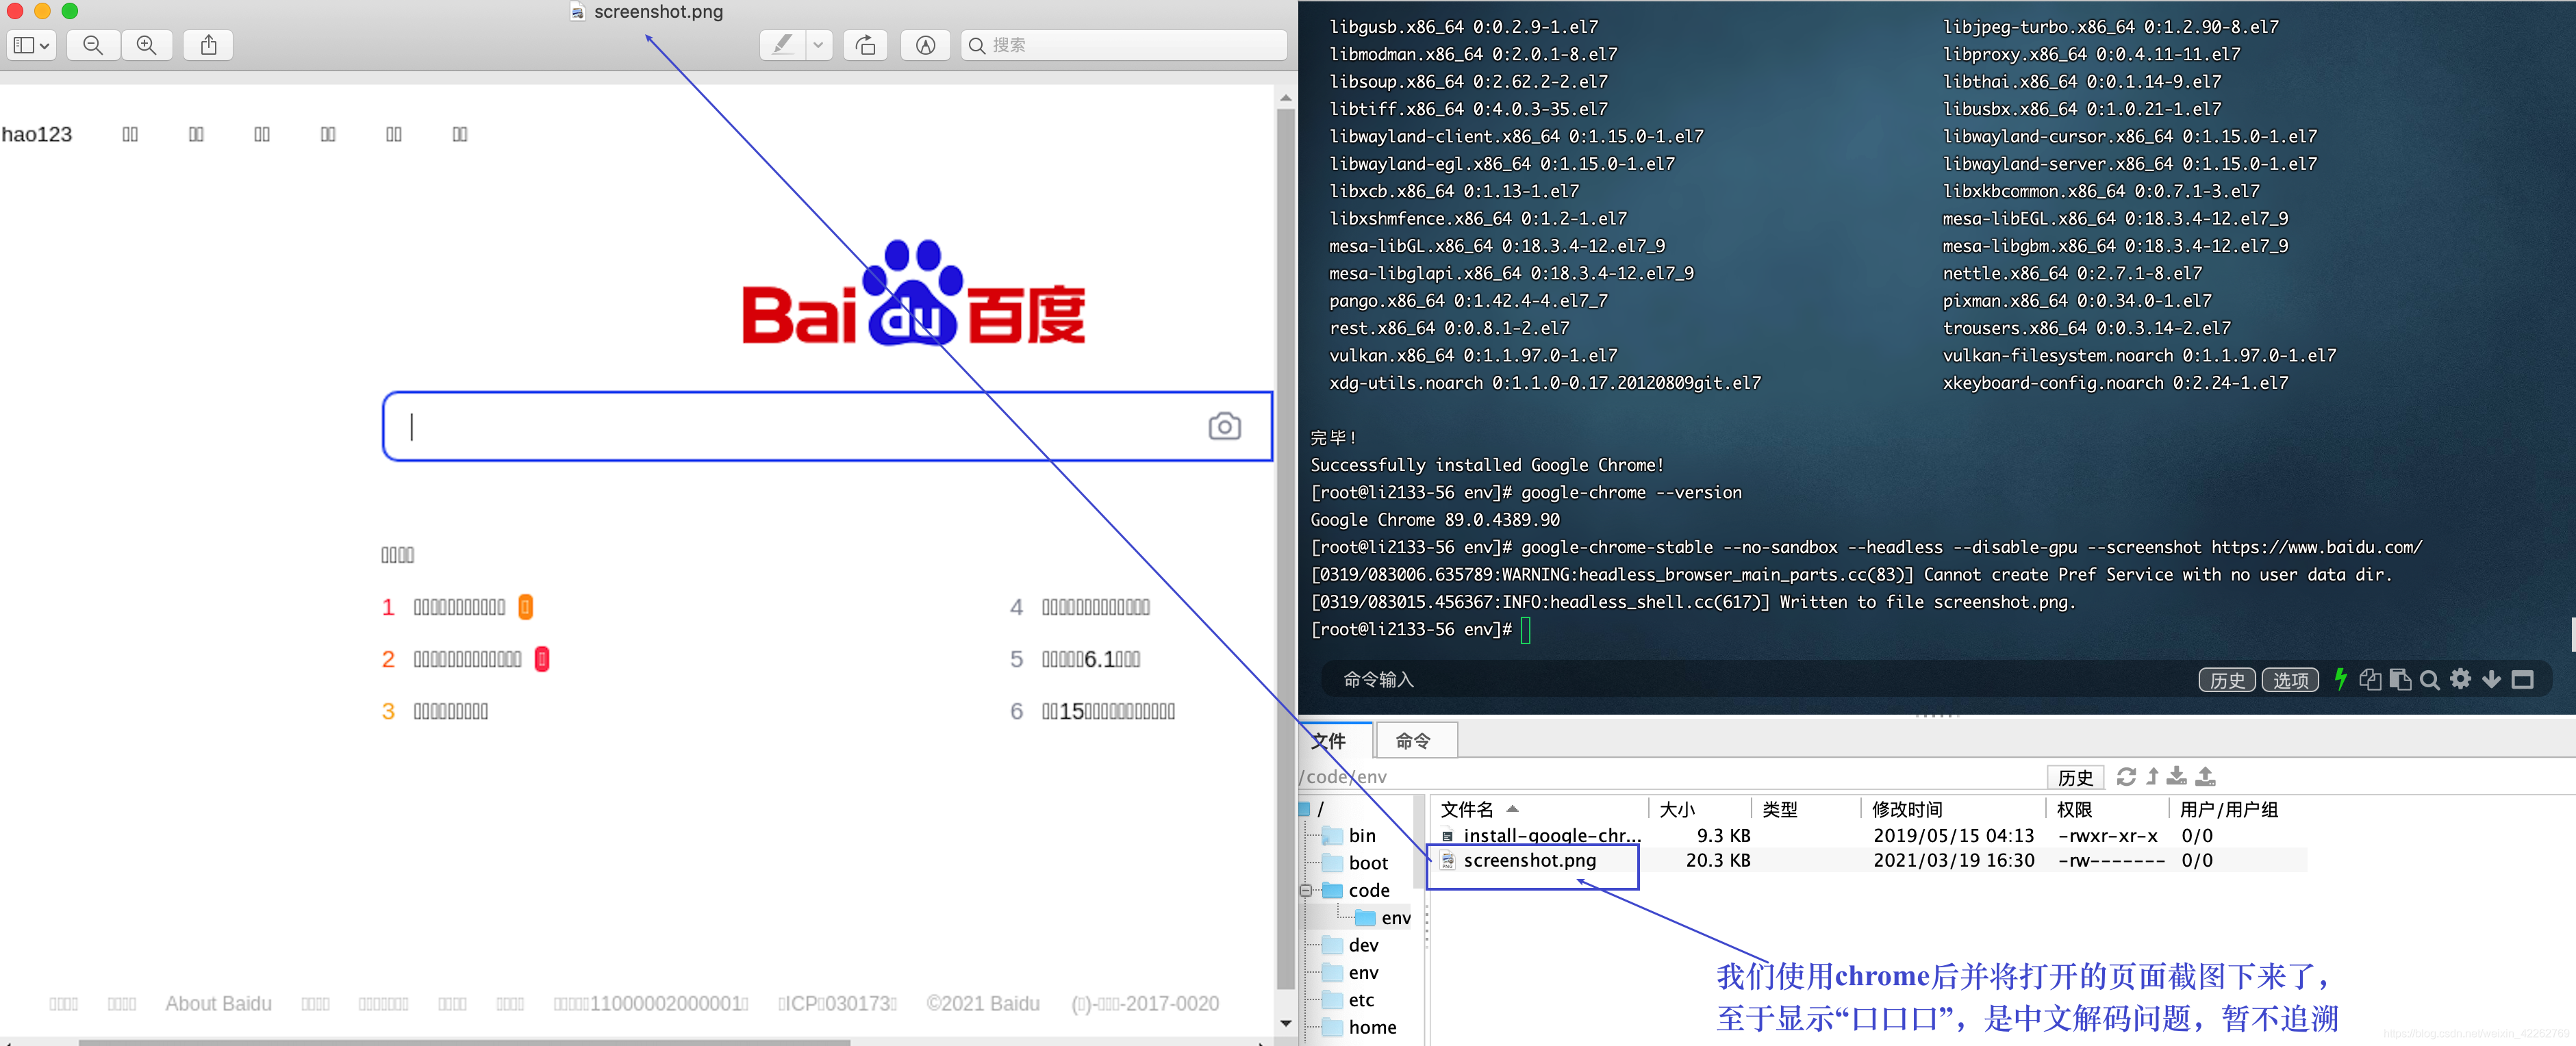Switch to the 文件 tab
Image resolution: width=2576 pixels, height=1046 pixels.
tap(1334, 740)
